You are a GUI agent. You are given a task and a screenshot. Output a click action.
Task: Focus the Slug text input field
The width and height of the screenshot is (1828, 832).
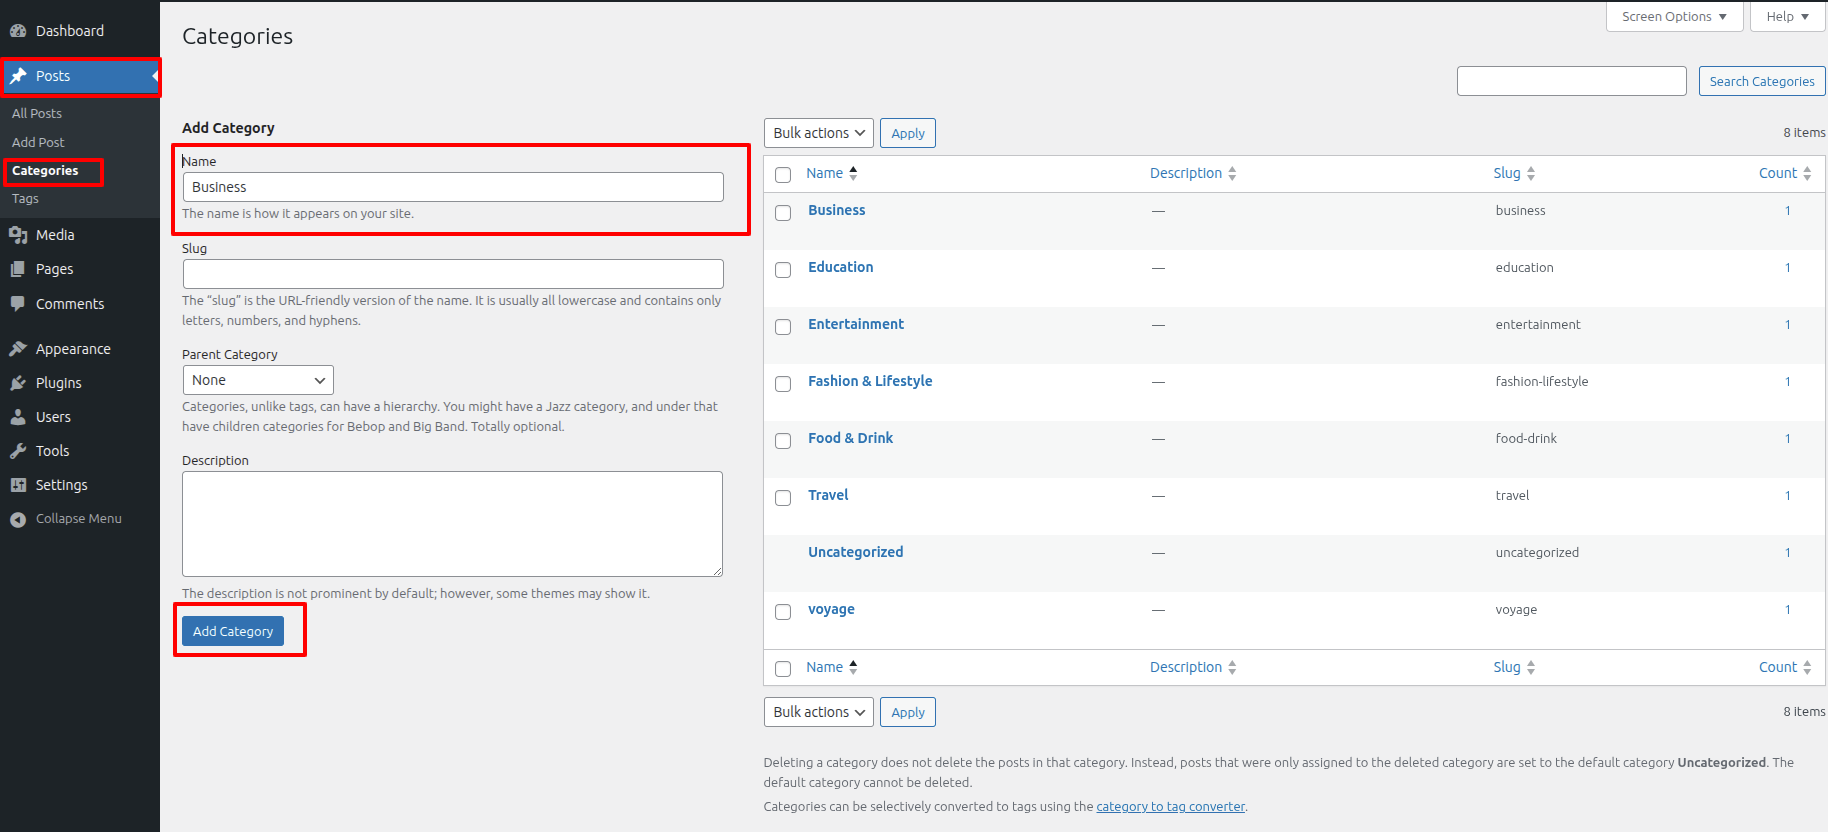pos(453,274)
